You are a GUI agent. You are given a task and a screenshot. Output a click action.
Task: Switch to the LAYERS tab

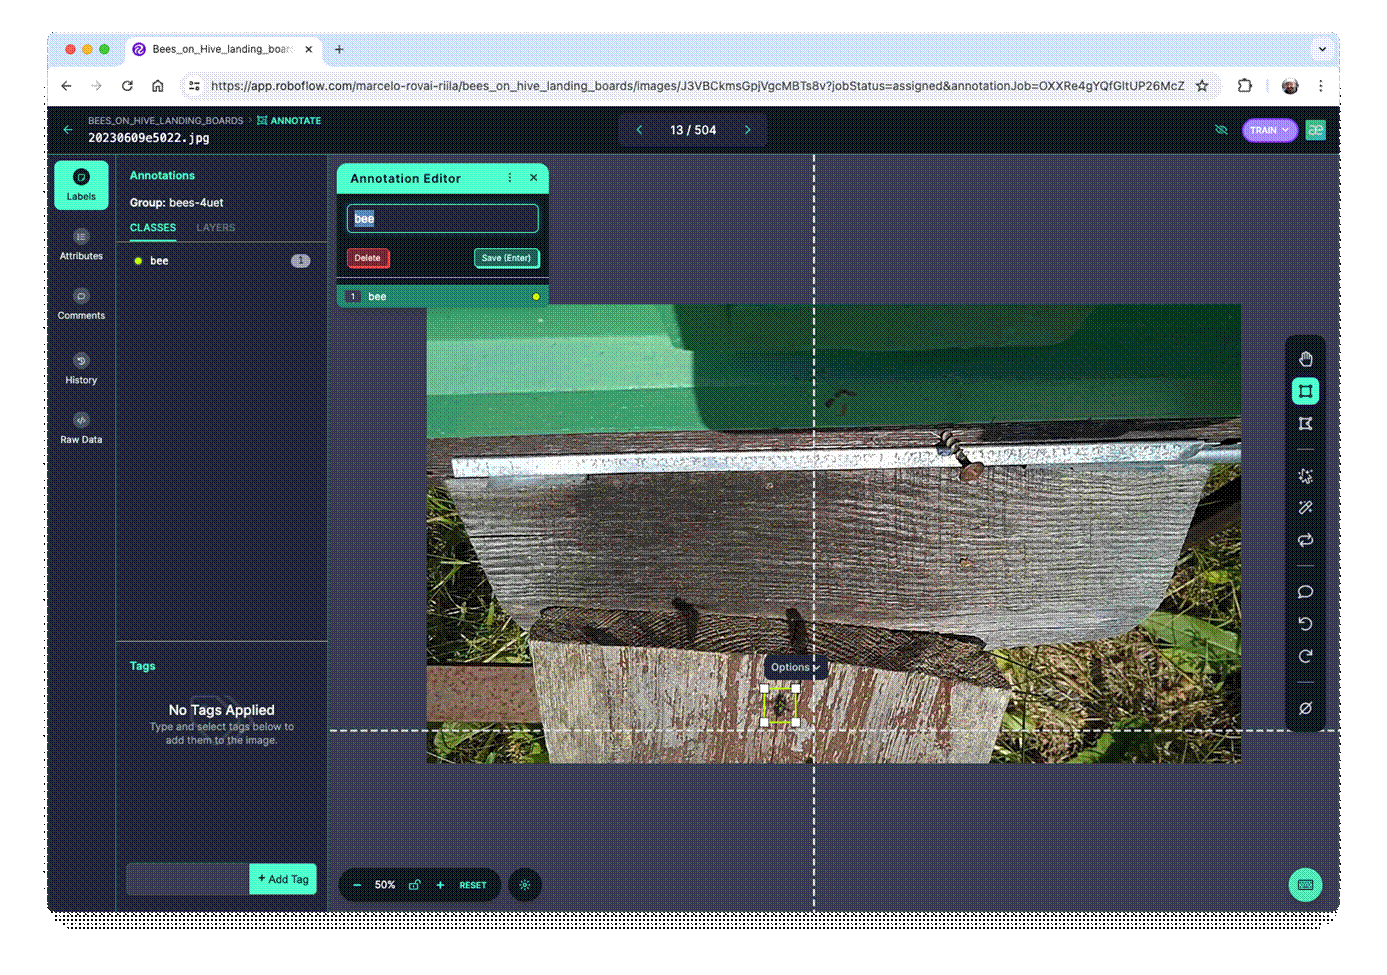pyautogui.click(x=215, y=228)
